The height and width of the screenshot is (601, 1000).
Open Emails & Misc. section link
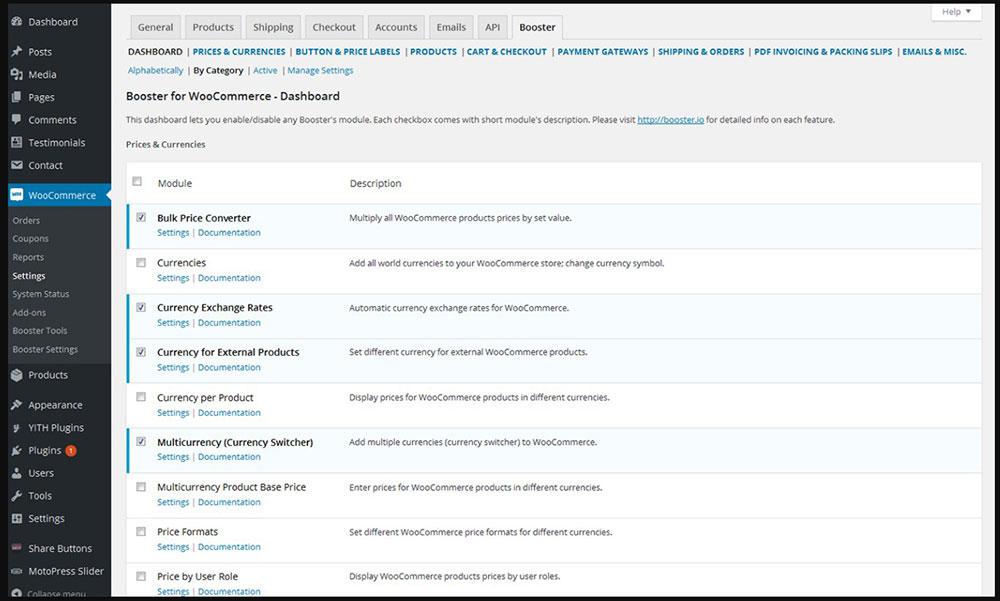(x=934, y=52)
